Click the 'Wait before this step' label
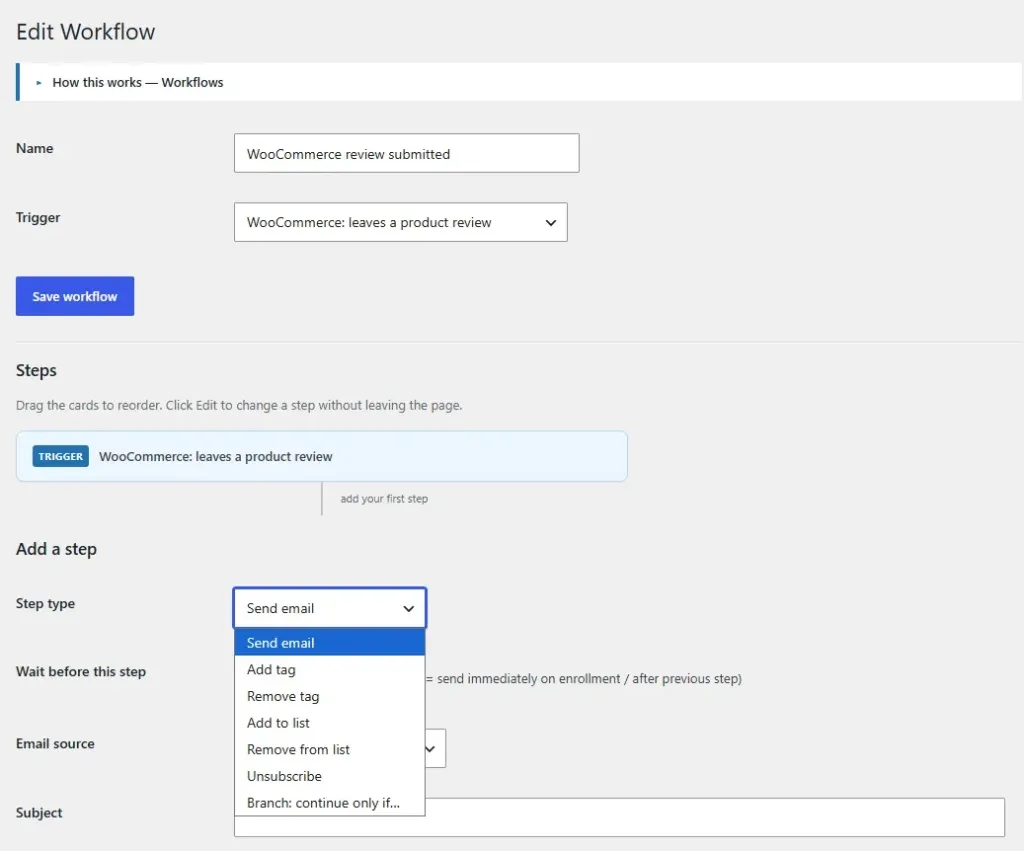The image size is (1024, 851). click(81, 671)
